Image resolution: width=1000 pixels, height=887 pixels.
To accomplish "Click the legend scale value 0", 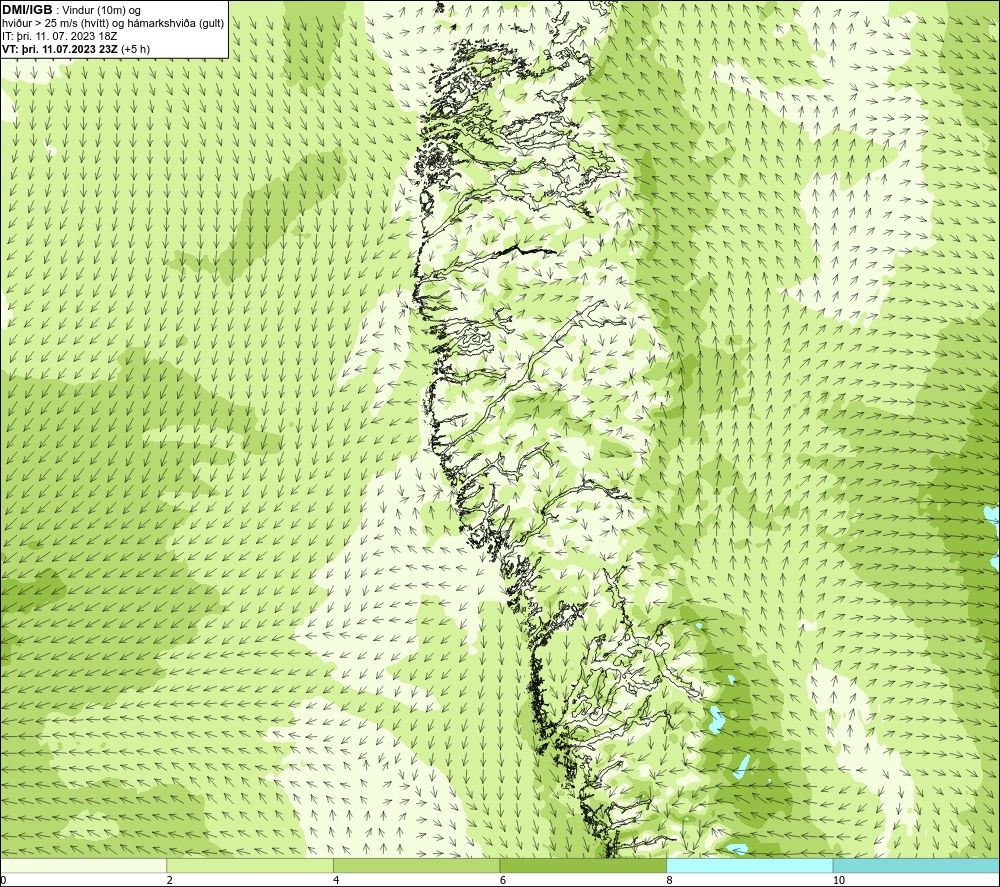I will [3, 881].
